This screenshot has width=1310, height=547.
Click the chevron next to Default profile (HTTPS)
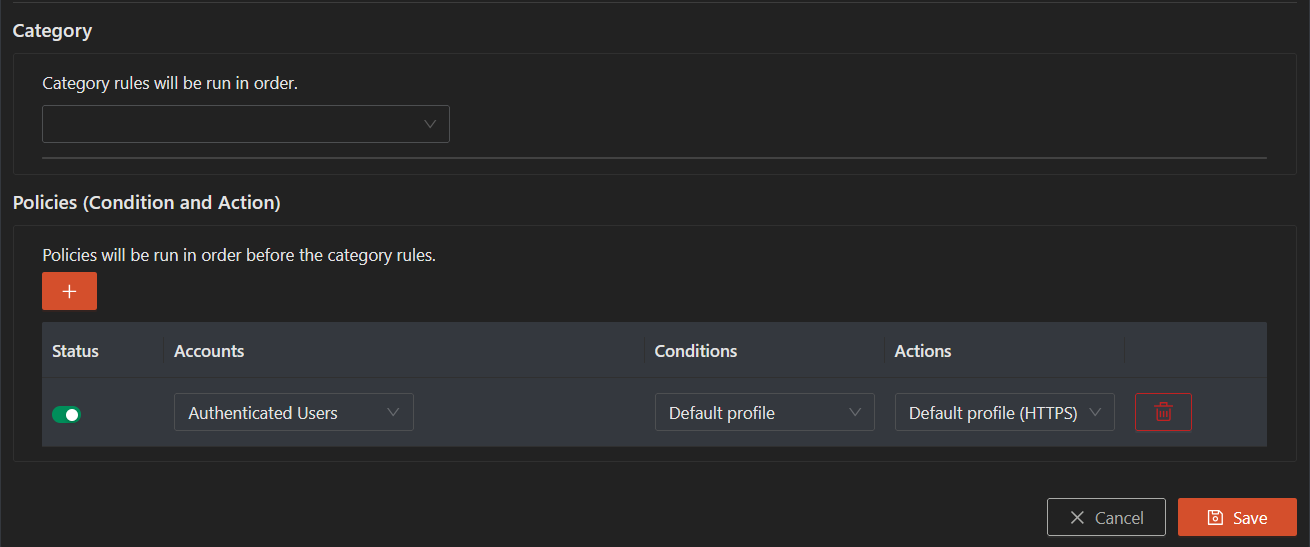point(1095,412)
